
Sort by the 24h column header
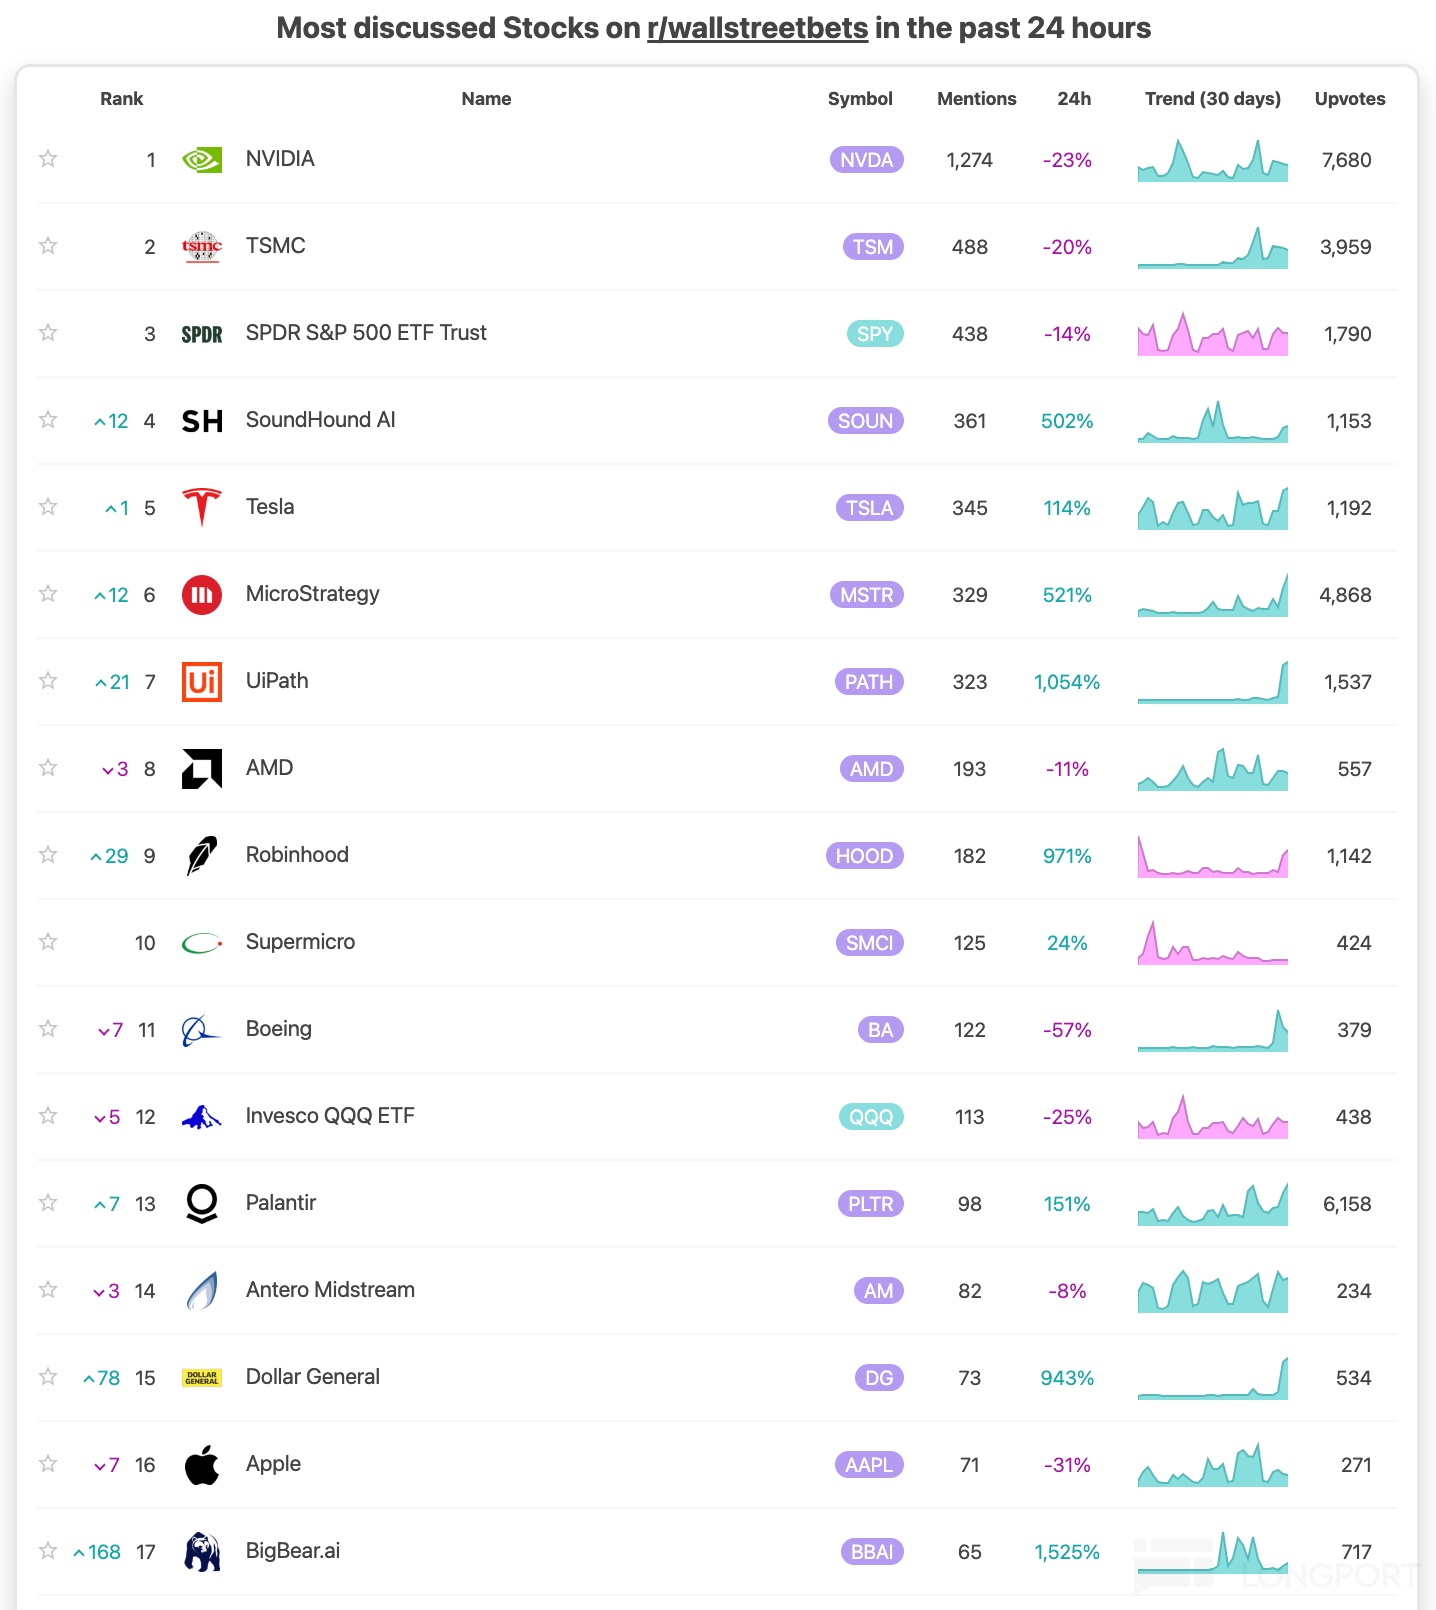tap(1074, 99)
